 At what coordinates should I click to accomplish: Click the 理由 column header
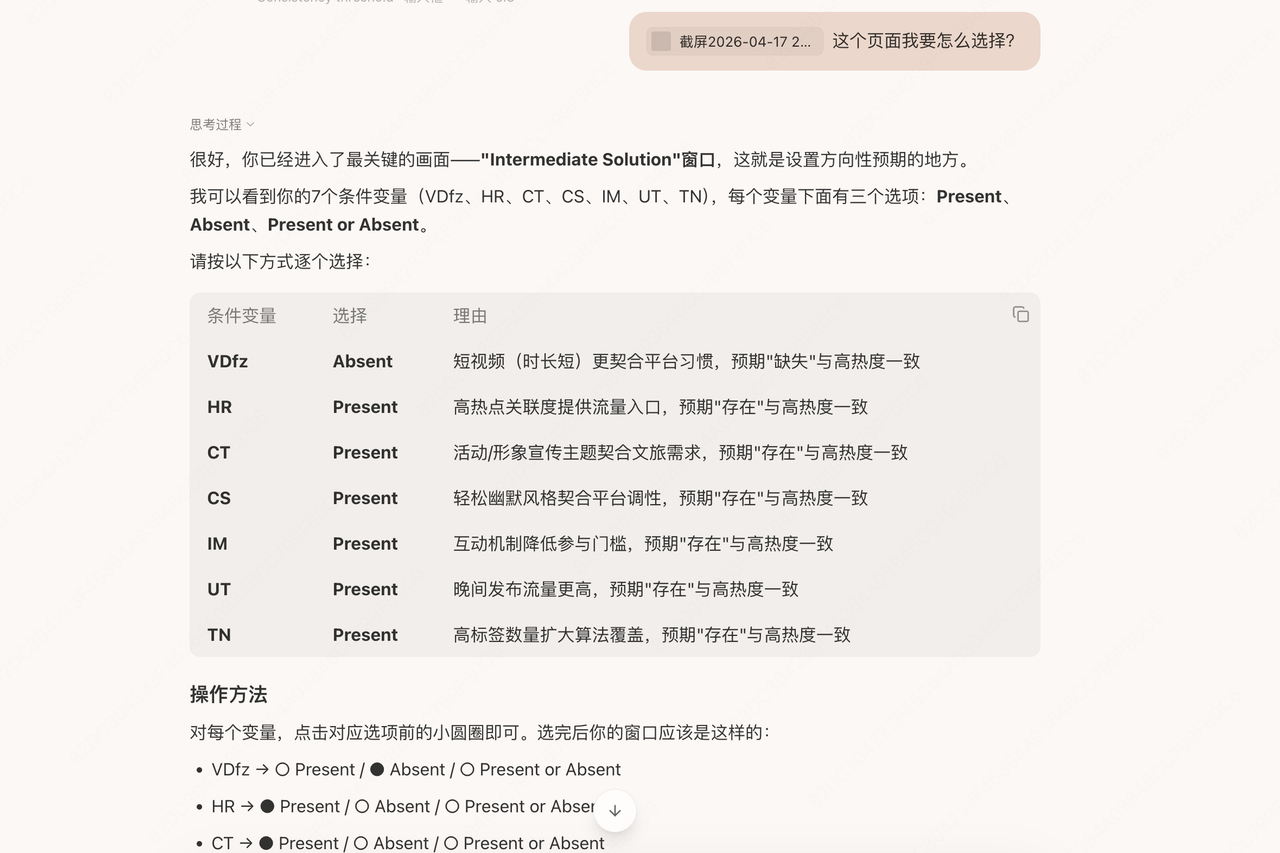470,316
